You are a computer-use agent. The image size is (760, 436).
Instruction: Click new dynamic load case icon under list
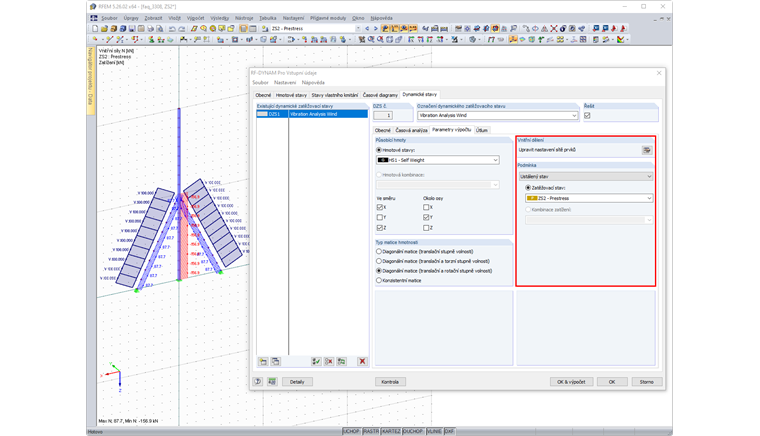263,361
